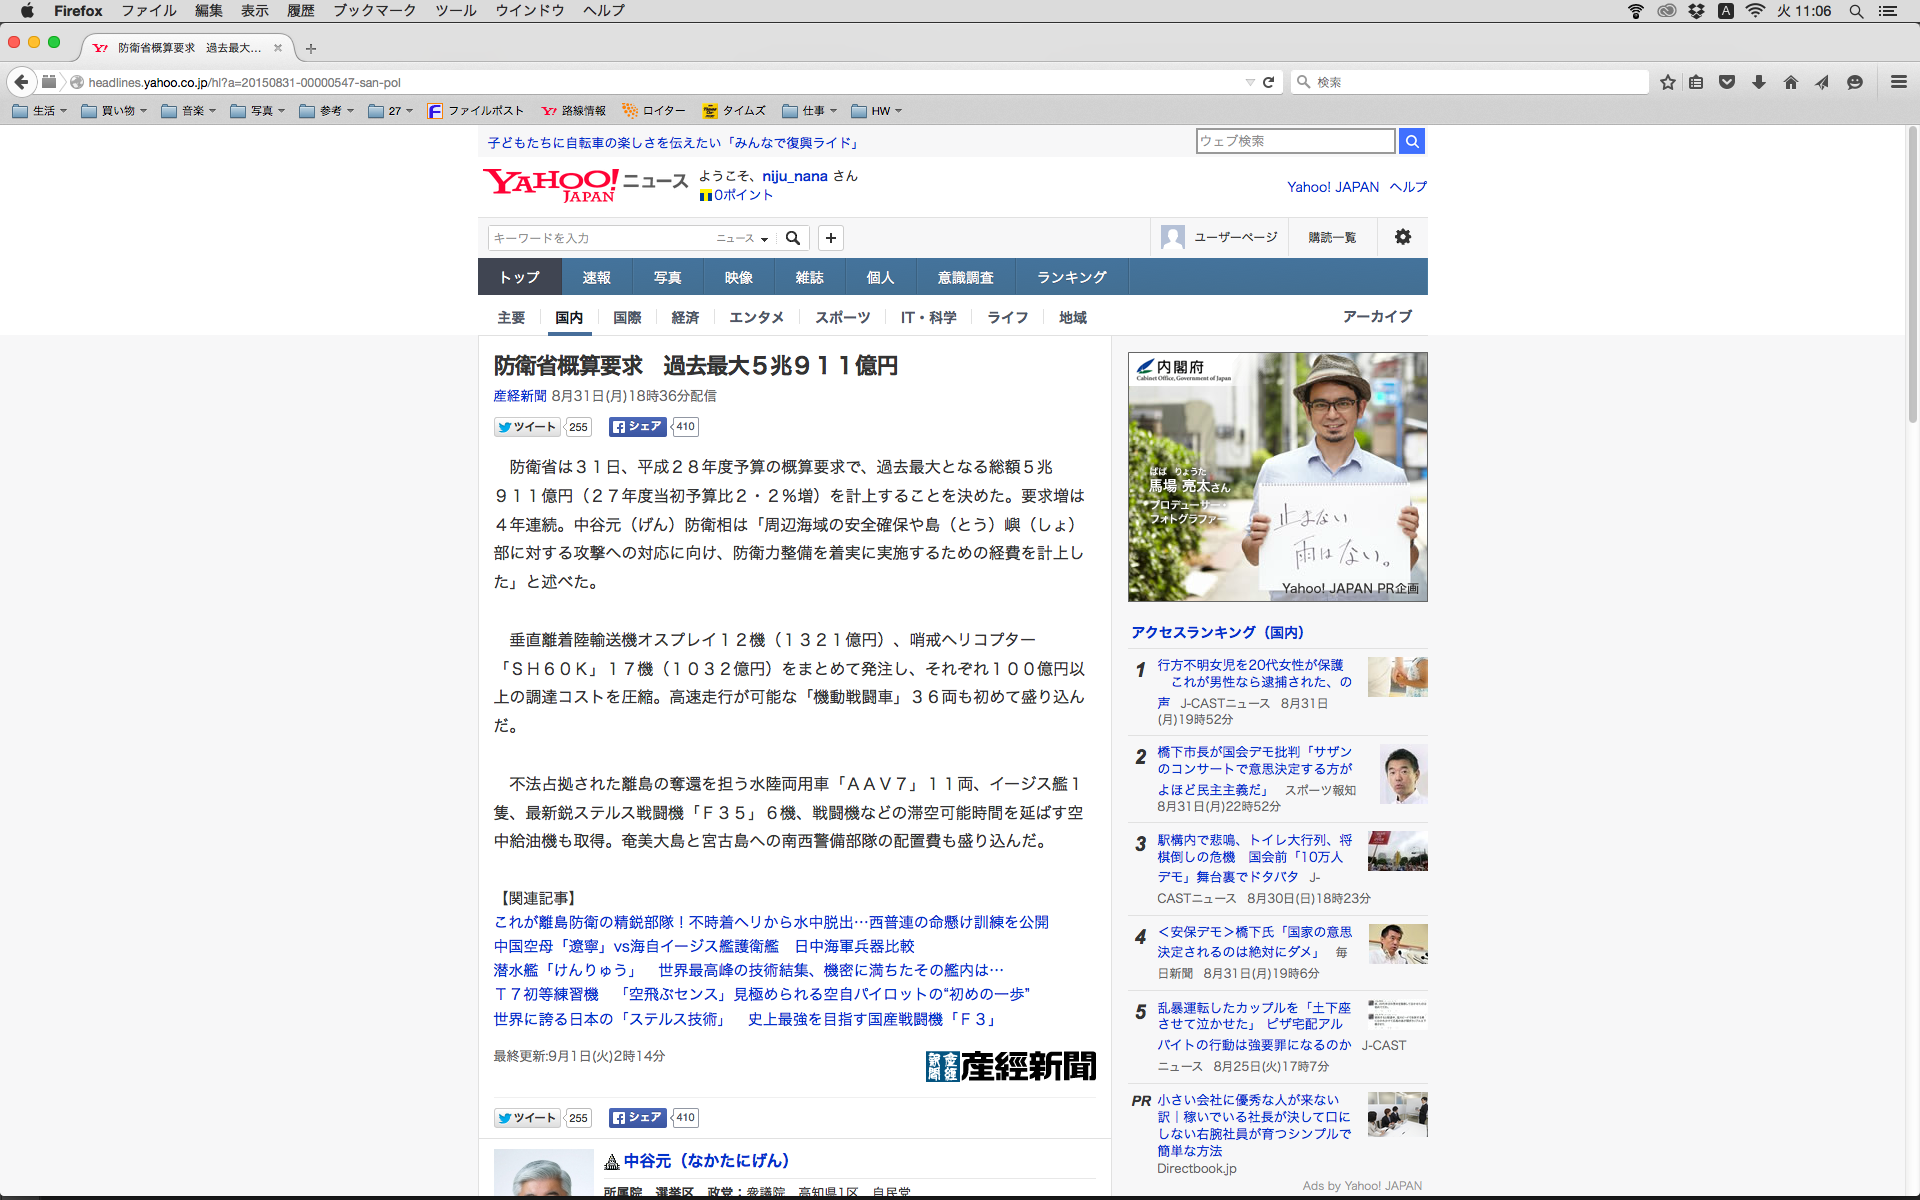This screenshot has width=1920, height=1200.
Task: Click Yahoo news settings gear icon
Action: pos(1402,237)
